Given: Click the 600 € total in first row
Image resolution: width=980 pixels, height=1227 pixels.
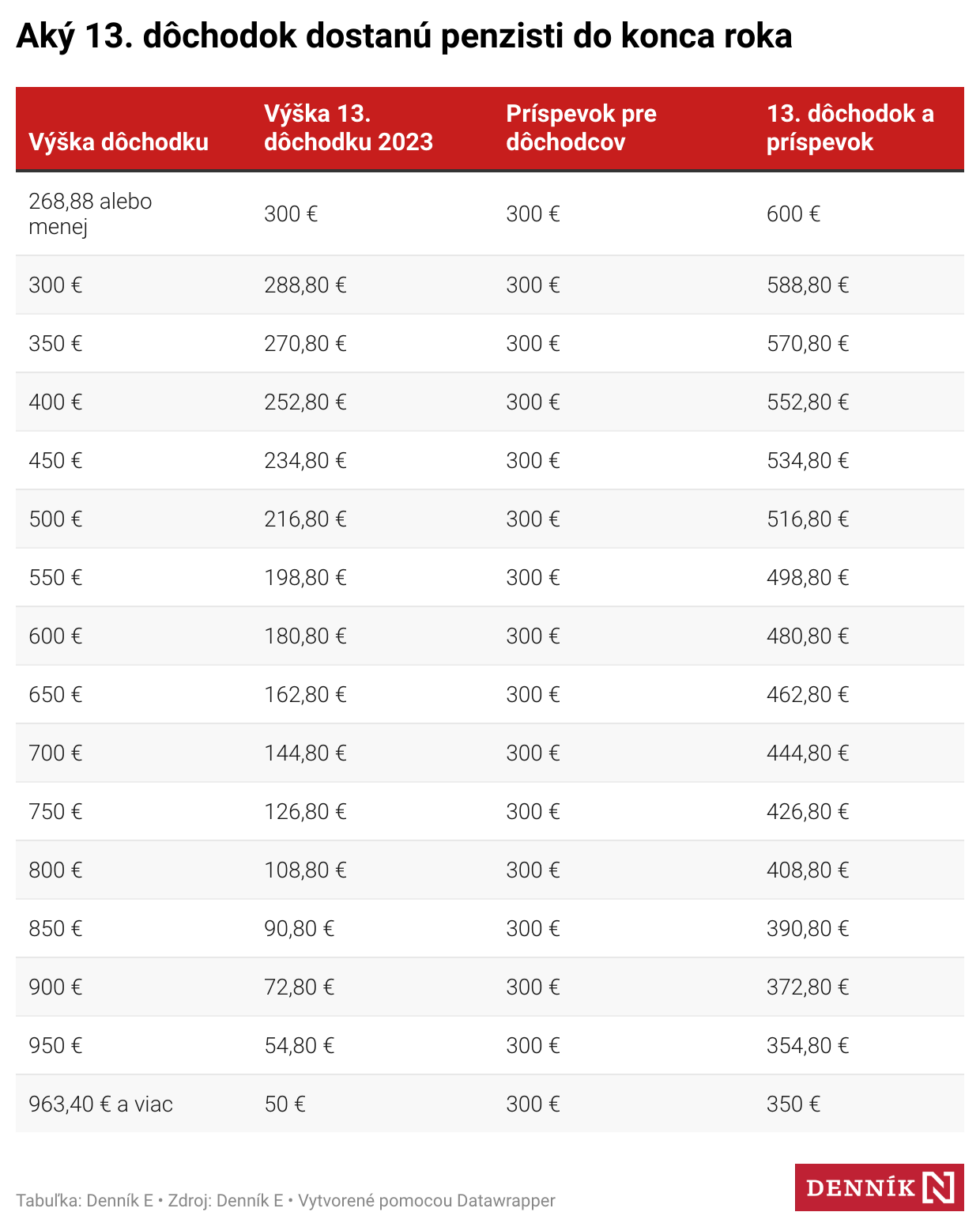Looking at the screenshot, I should [793, 214].
